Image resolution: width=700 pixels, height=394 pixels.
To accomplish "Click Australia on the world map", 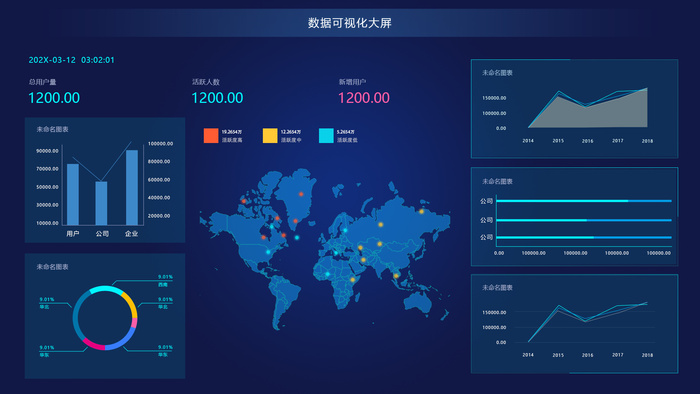I will 418,303.
